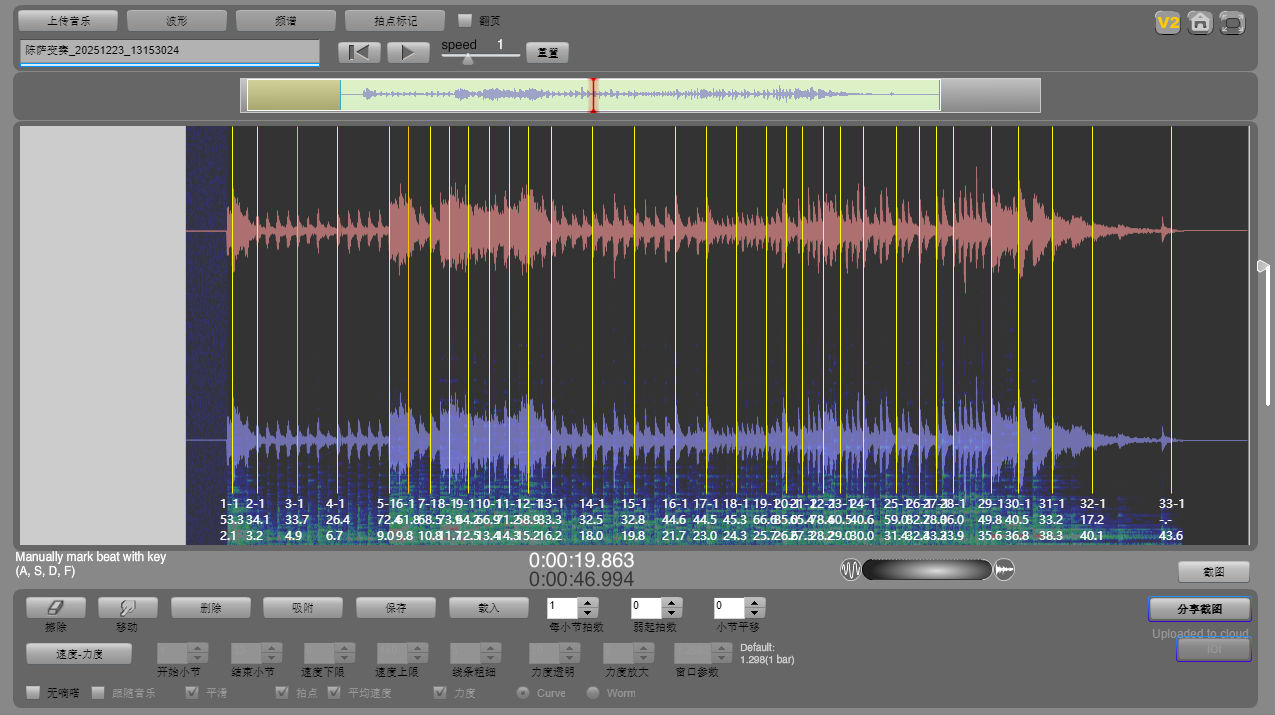The width and height of the screenshot is (1275, 715).
Task: Click the playback speed slider handle
Action: click(467, 58)
